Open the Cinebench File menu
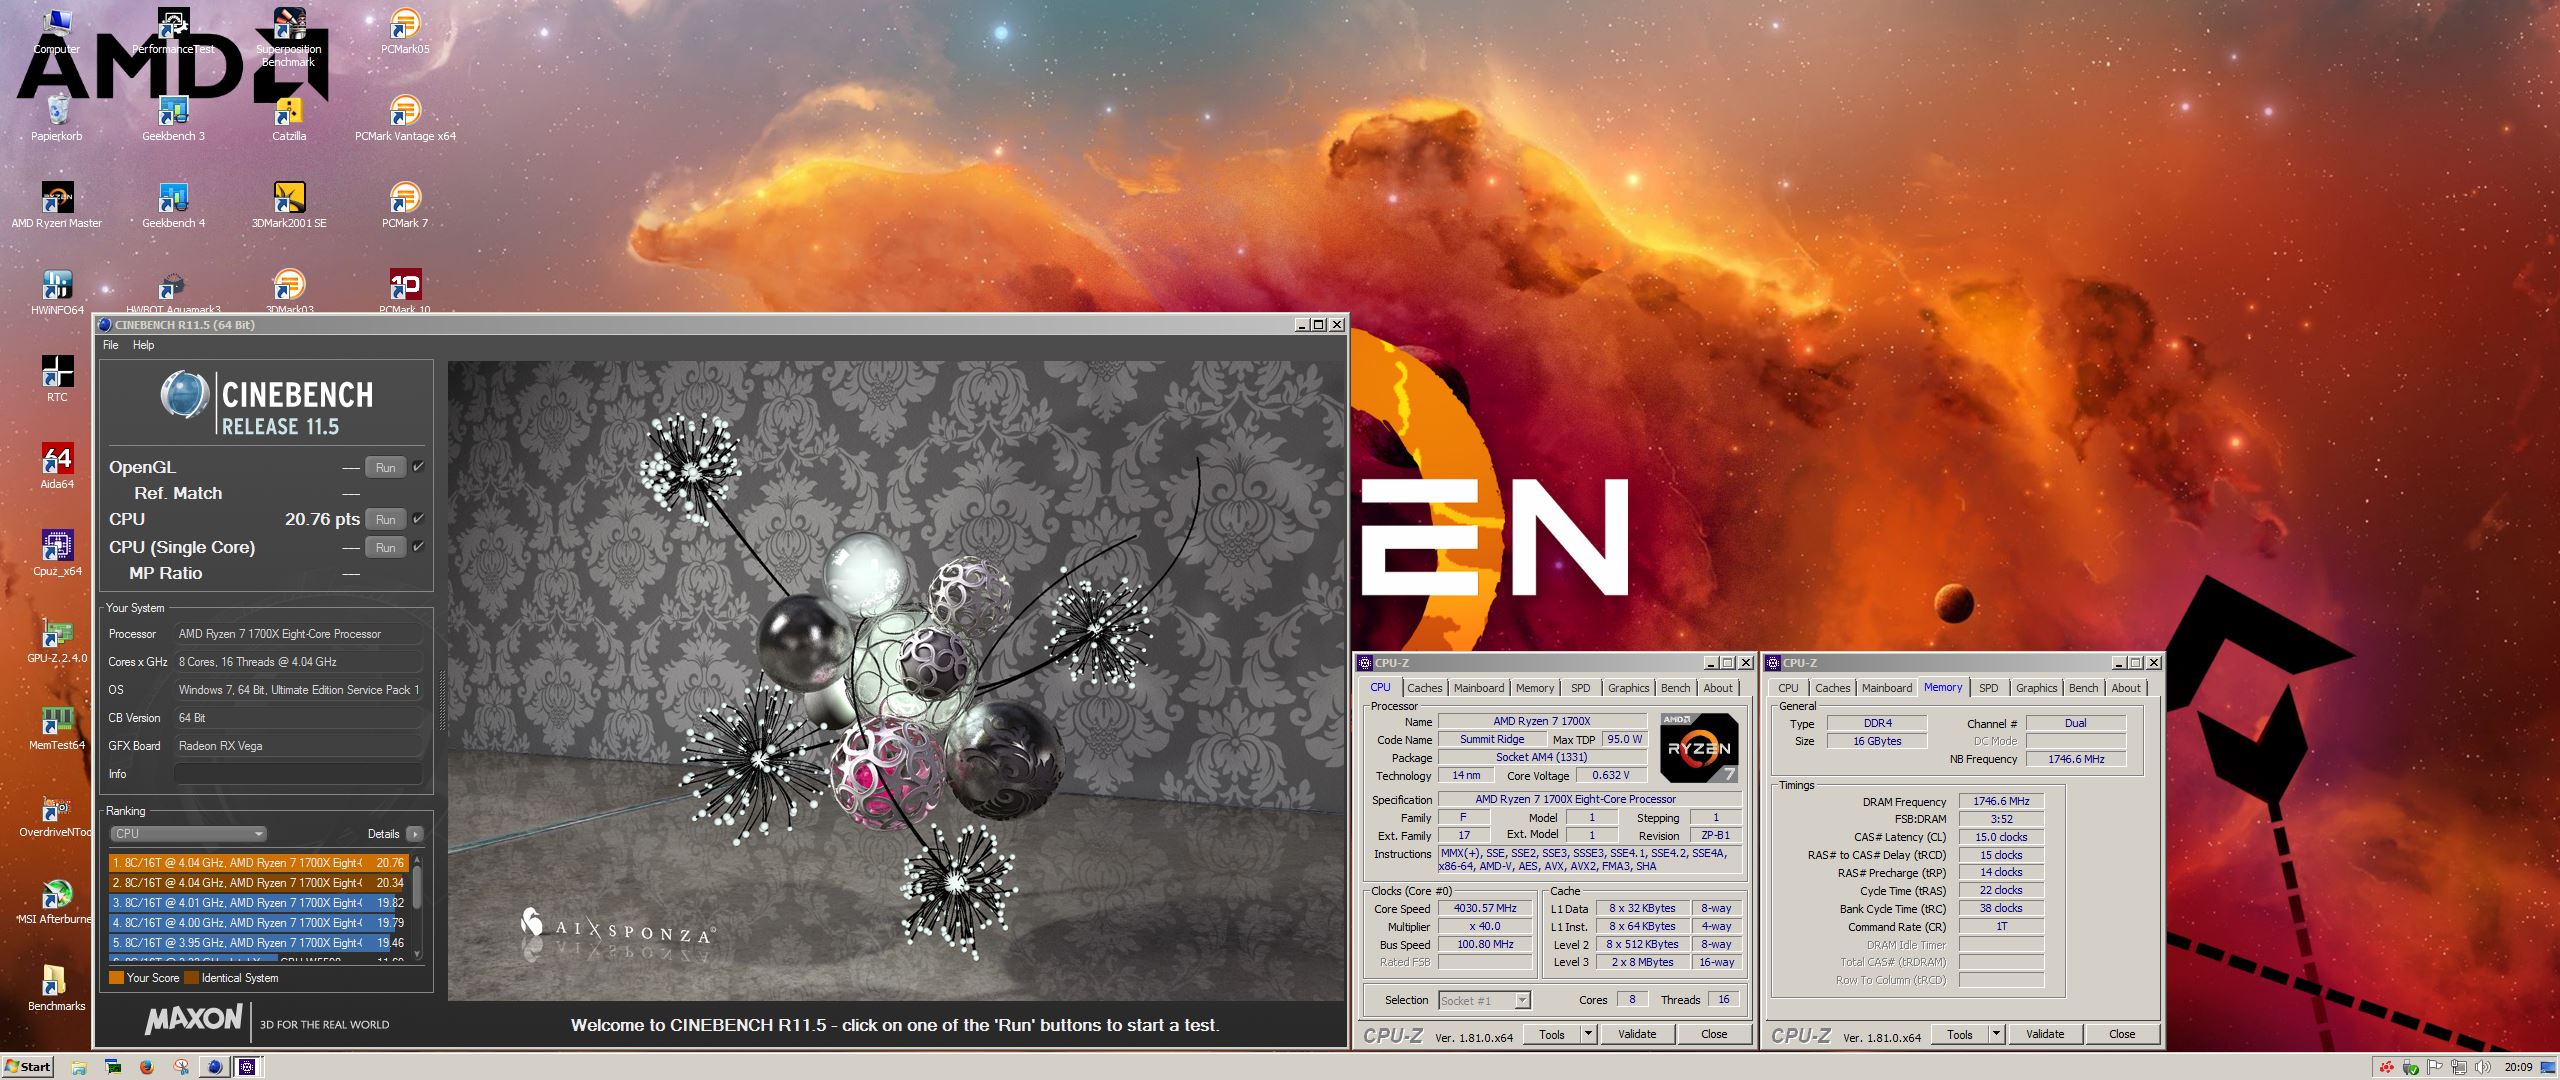The image size is (2560, 1080). click(111, 345)
